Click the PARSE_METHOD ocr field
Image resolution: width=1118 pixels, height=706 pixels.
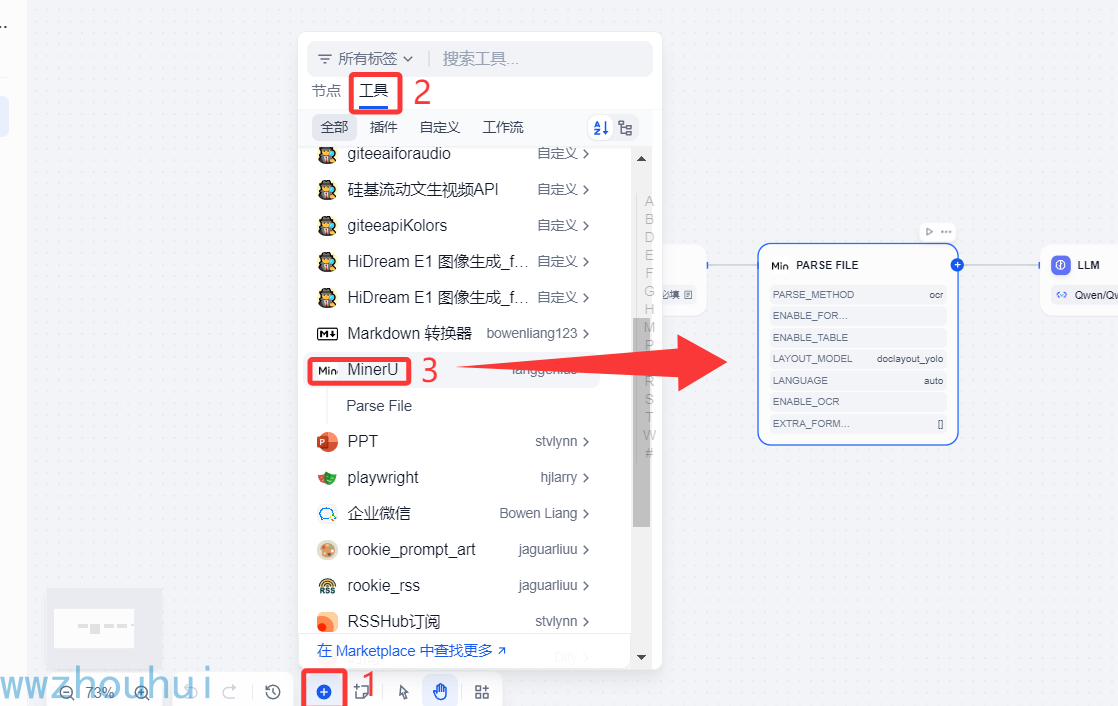(x=858, y=295)
